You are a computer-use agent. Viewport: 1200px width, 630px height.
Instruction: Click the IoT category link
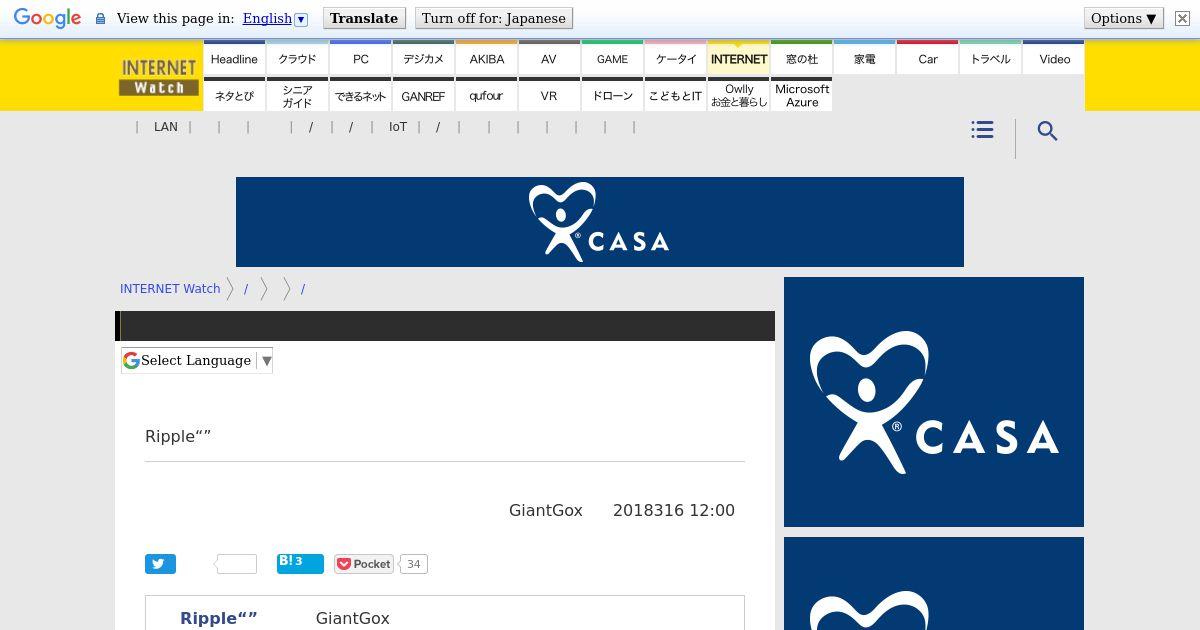pos(398,127)
